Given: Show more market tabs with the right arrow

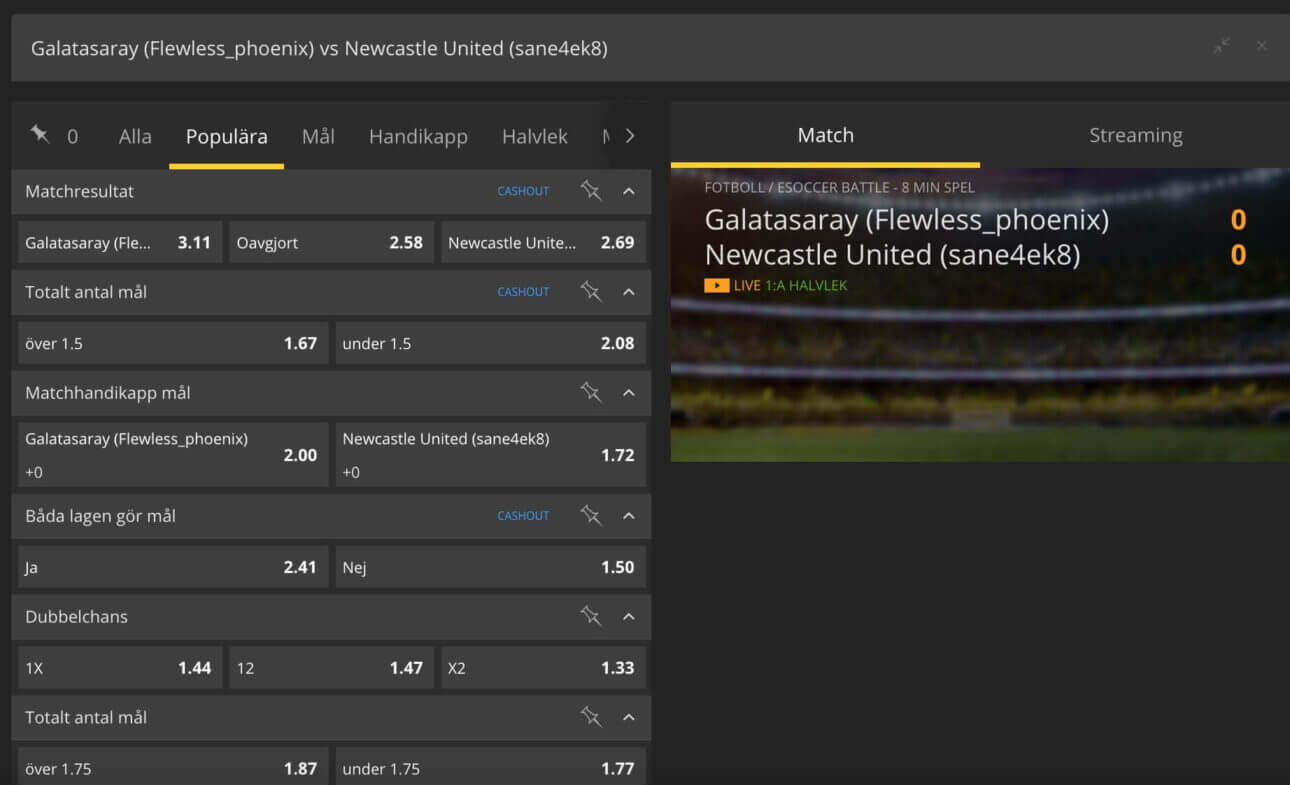Looking at the screenshot, I should click(x=629, y=136).
